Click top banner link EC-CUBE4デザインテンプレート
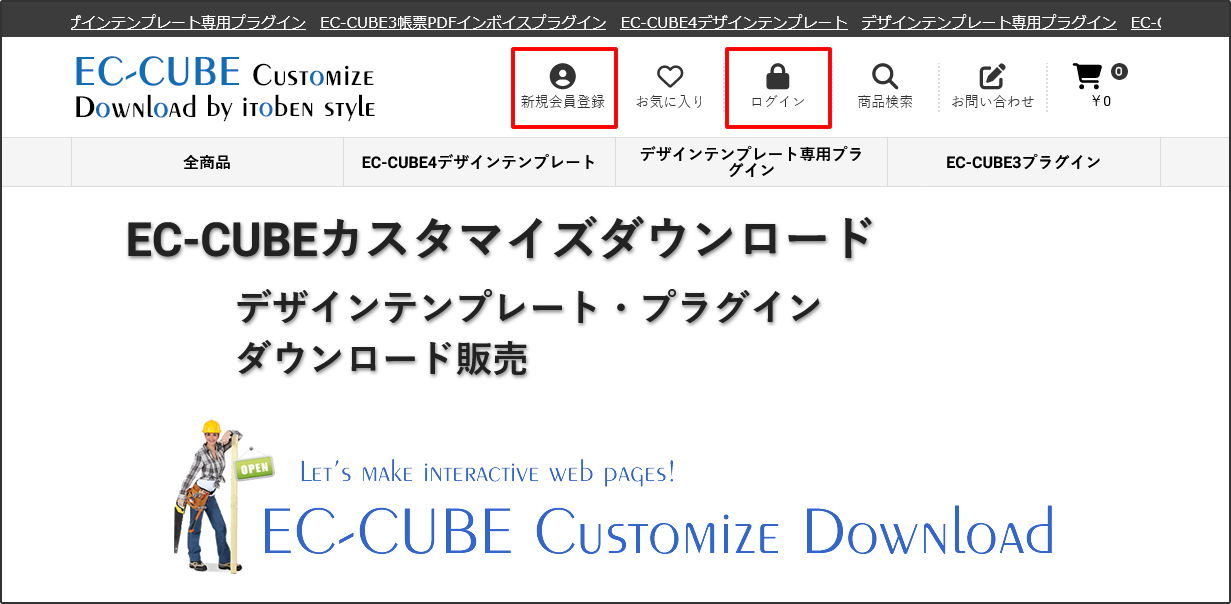 [734, 22]
